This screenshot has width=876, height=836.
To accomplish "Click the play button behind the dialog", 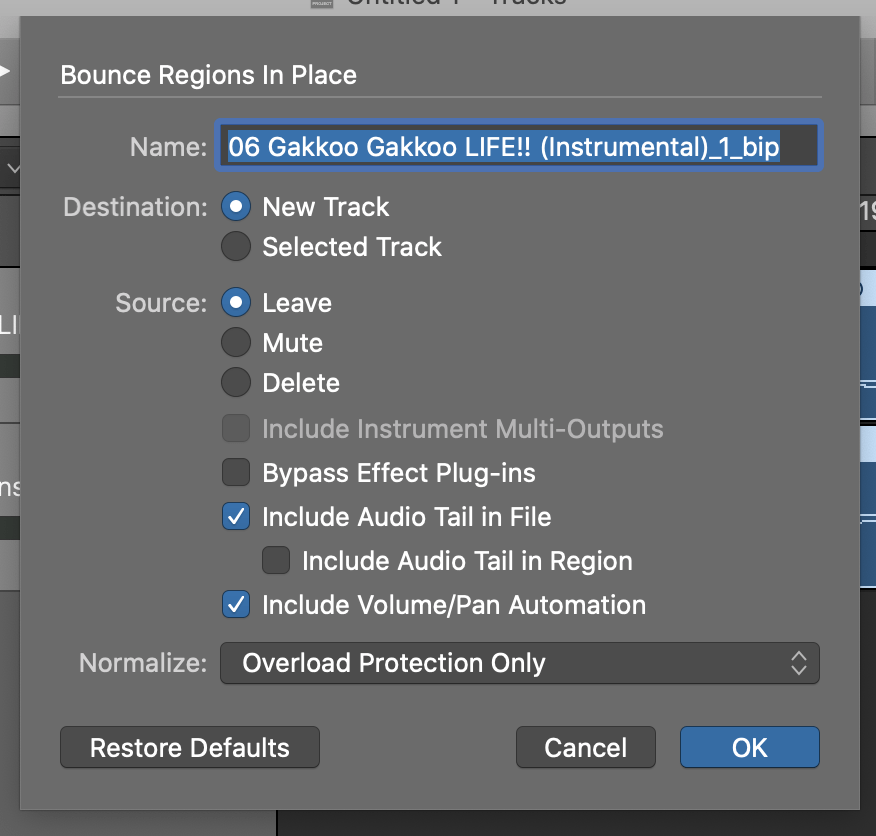I will coord(5,70).
